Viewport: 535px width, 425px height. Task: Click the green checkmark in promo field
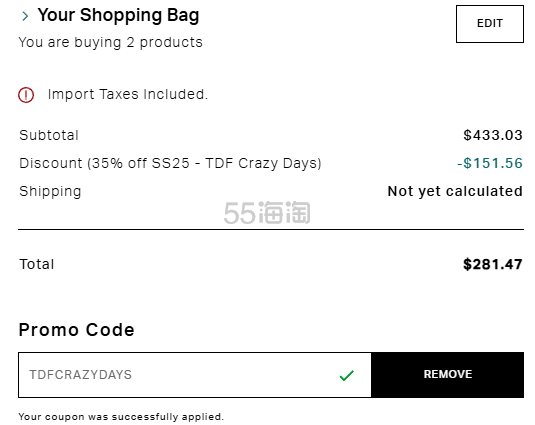[x=347, y=375]
